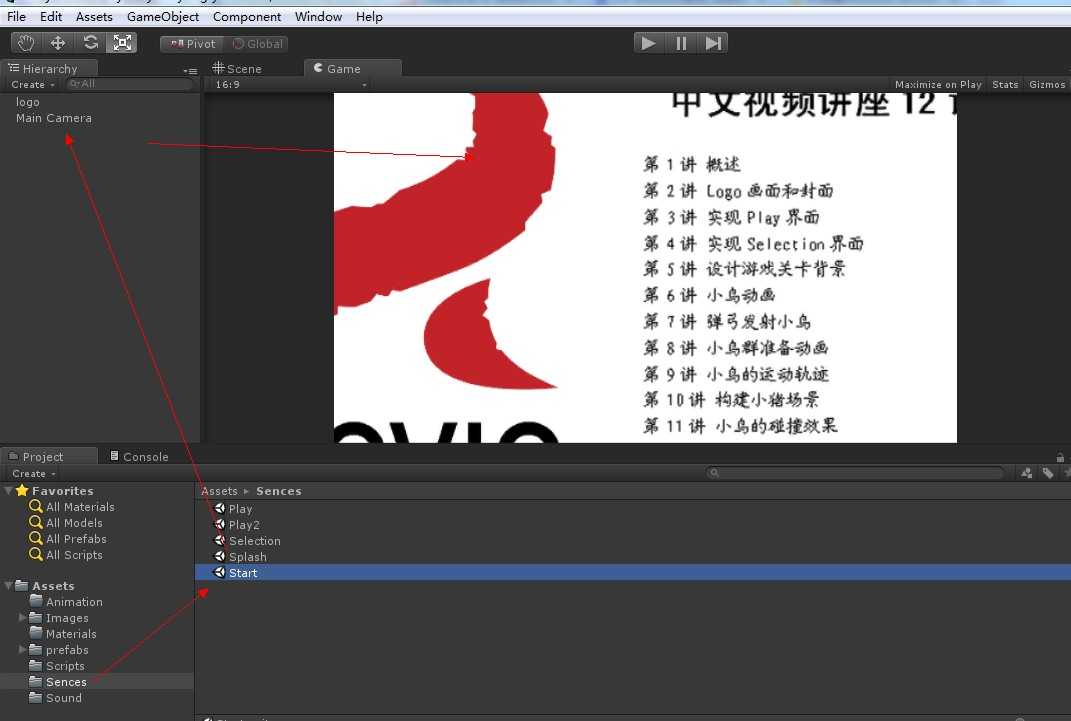The width and height of the screenshot is (1071, 721).
Task: Open the 16:9 aspect ratio dropdown
Action: tap(290, 85)
